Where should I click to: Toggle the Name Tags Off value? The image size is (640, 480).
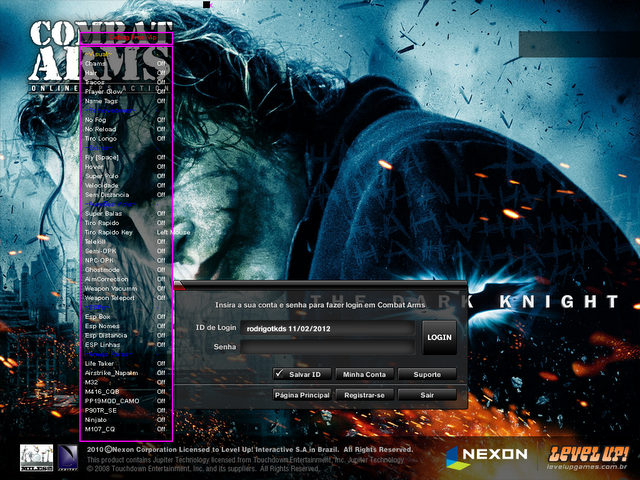pos(161,101)
